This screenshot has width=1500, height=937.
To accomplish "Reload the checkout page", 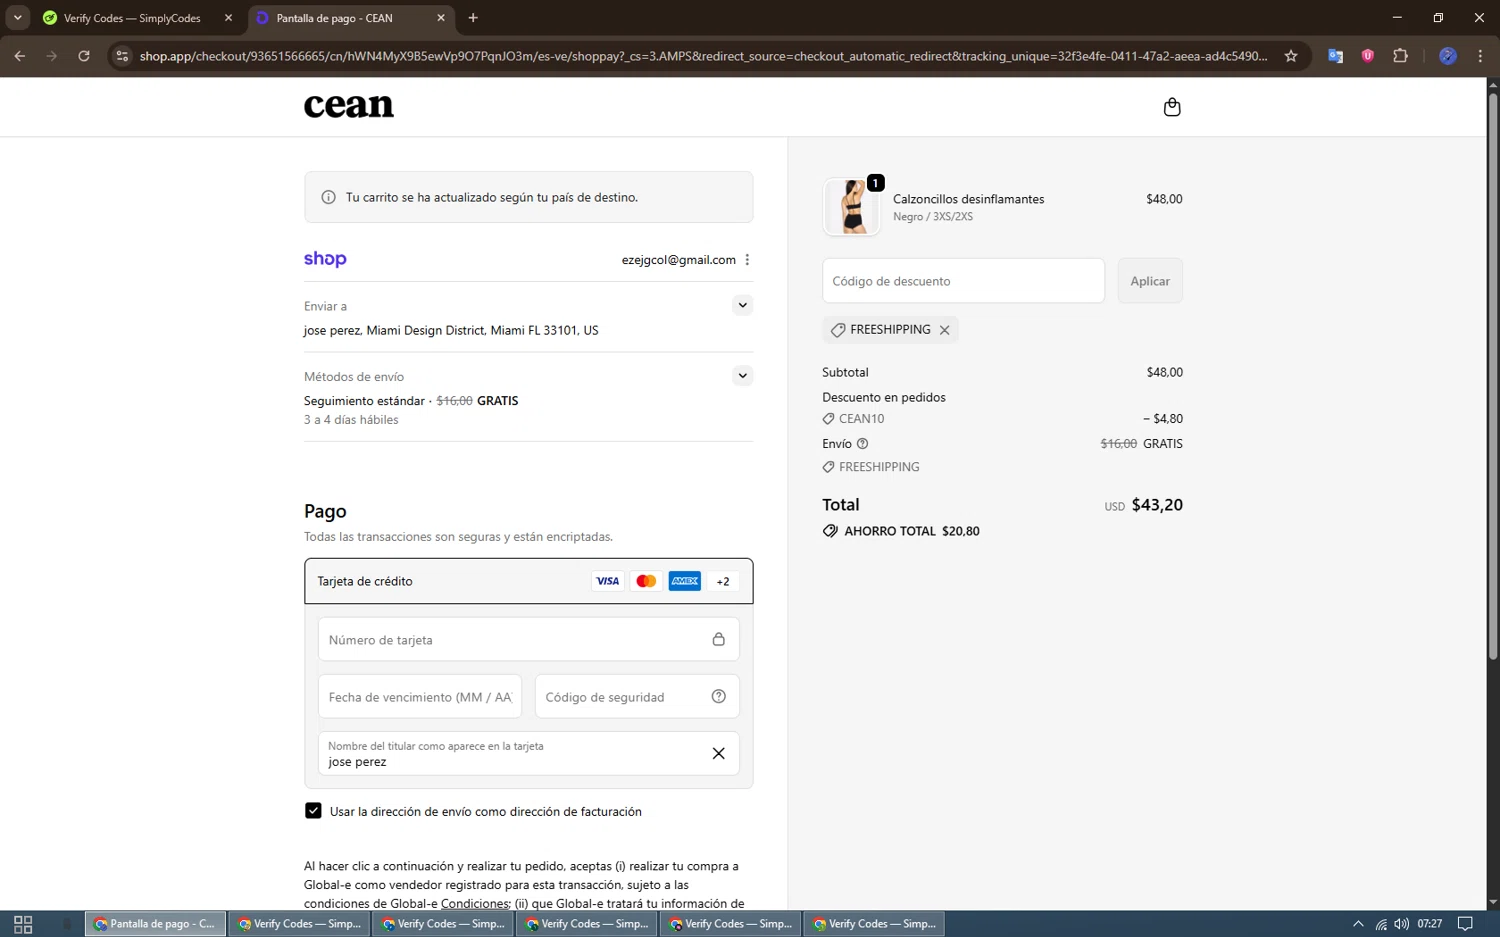I will (x=84, y=56).
